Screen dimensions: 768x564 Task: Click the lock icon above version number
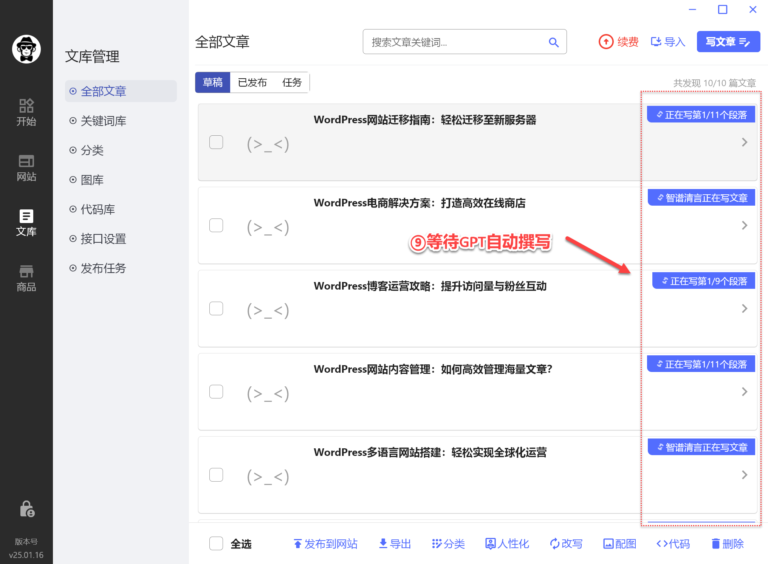pos(26,509)
